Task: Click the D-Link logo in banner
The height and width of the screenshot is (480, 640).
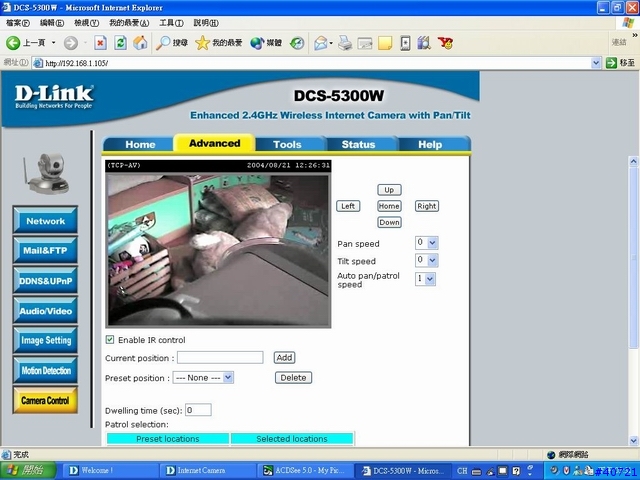Action: coord(54,97)
